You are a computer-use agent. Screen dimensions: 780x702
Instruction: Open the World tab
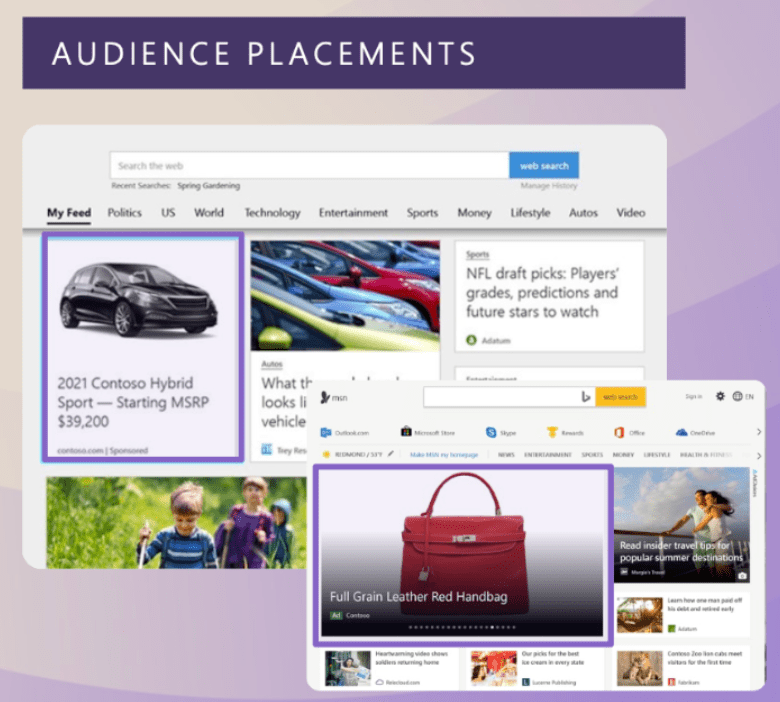click(209, 213)
